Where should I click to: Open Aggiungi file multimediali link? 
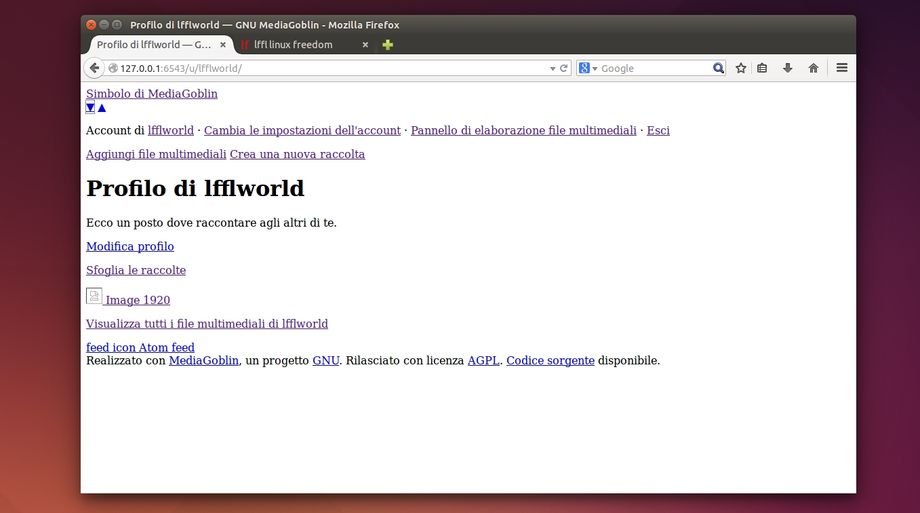pyautogui.click(x=156, y=154)
